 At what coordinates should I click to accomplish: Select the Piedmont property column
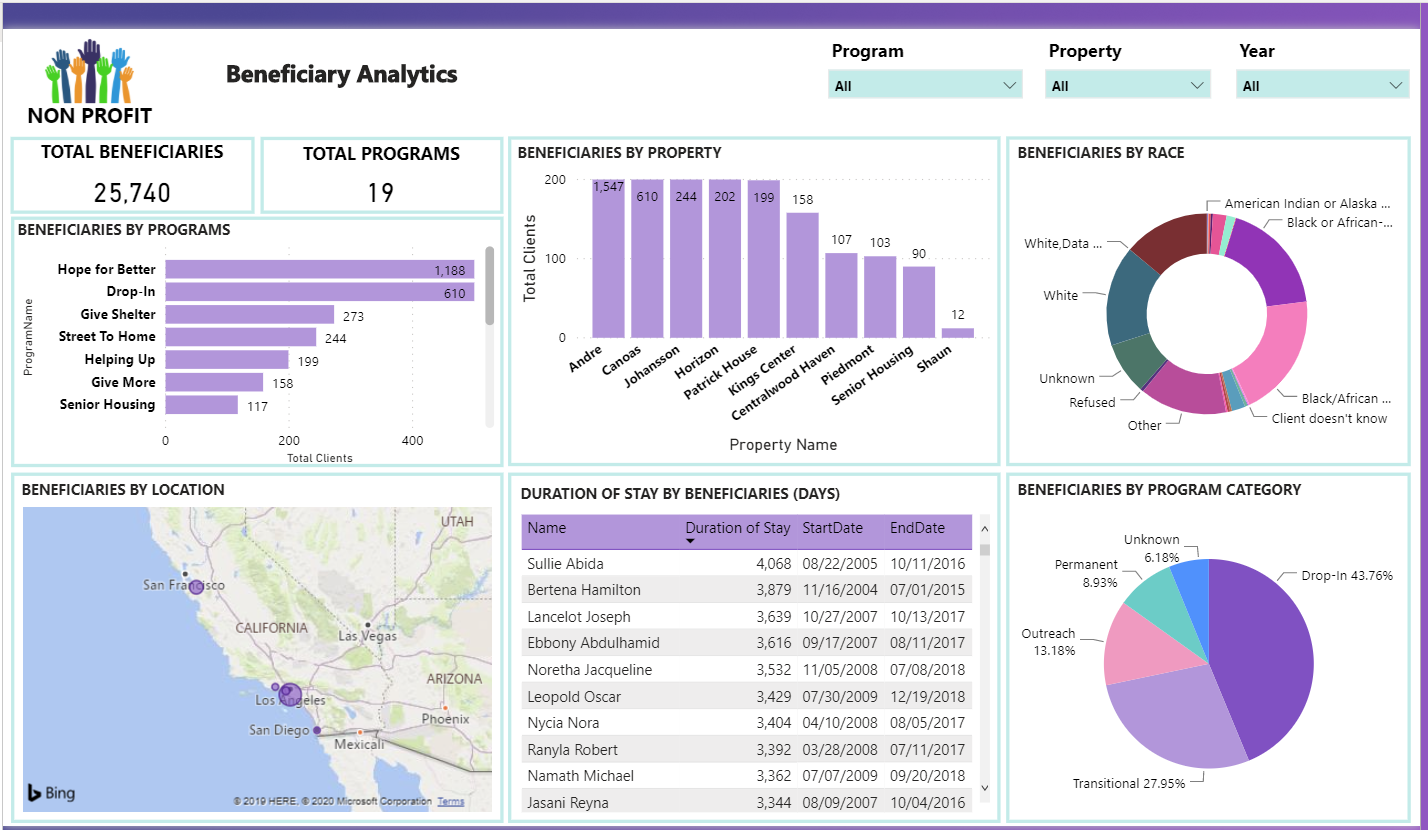click(880, 297)
